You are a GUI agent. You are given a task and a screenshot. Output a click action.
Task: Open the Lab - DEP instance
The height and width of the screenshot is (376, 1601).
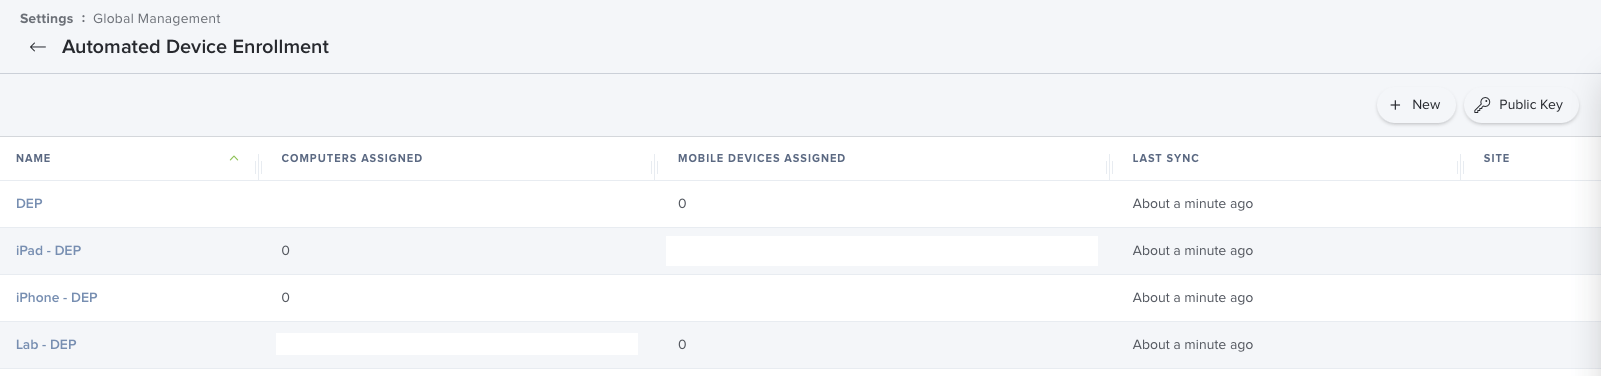[x=46, y=345]
